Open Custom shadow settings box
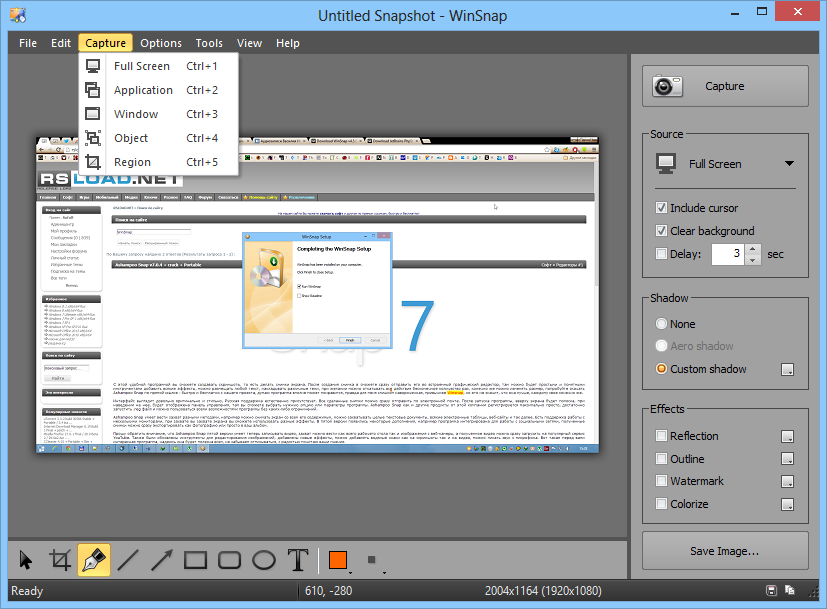Viewport: 827px width, 609px height. pyautogui.click(x=787, y=370)
